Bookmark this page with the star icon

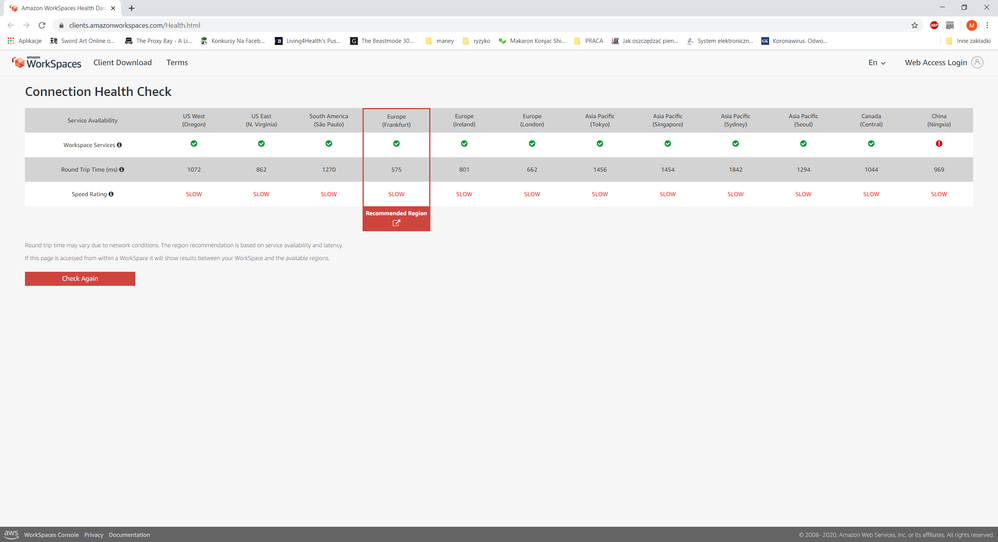915,25
